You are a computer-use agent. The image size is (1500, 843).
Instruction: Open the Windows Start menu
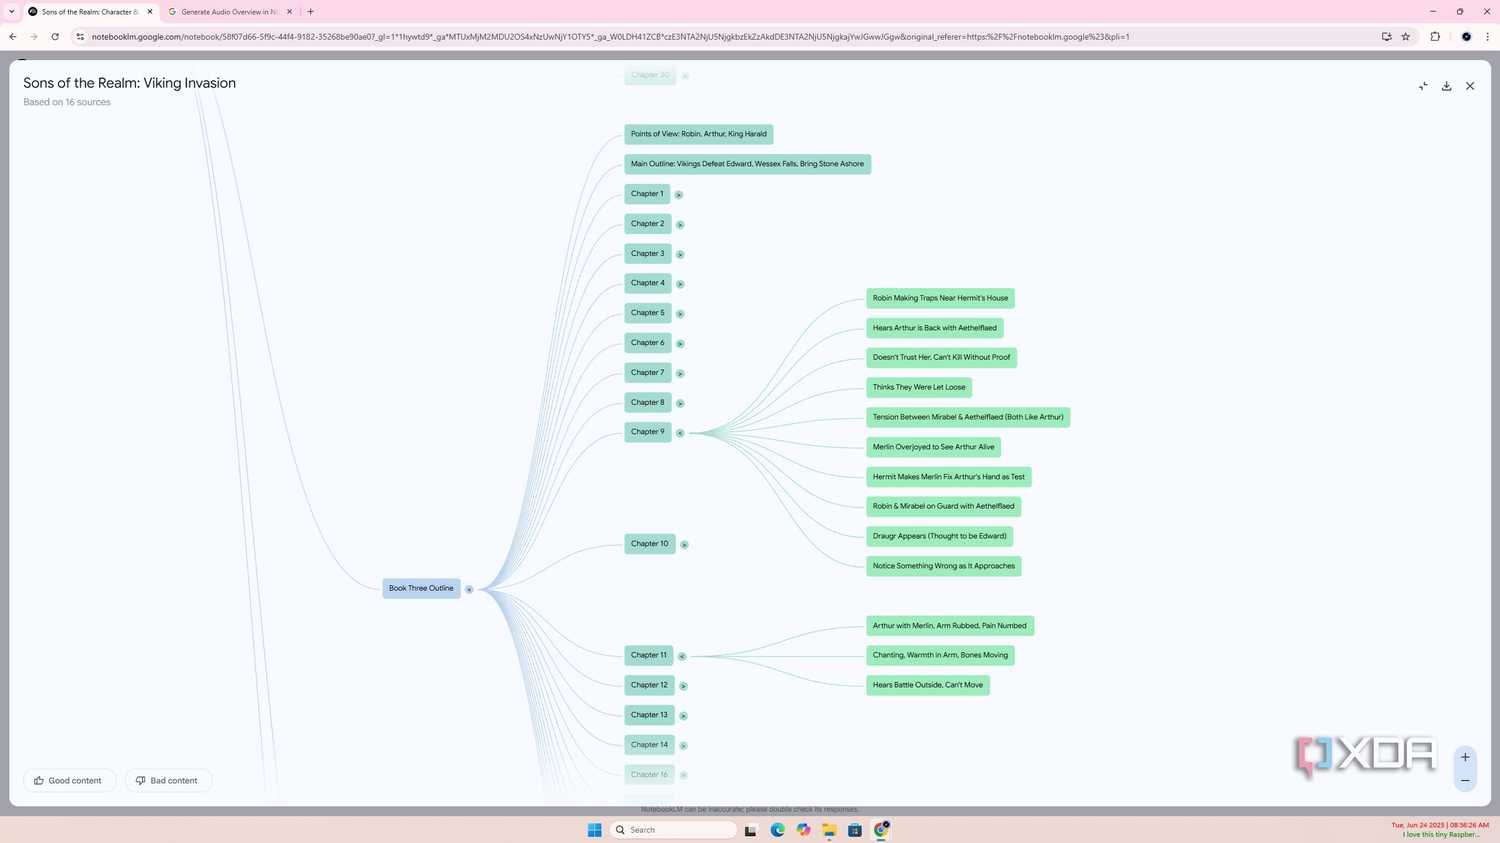coord(594,830)
